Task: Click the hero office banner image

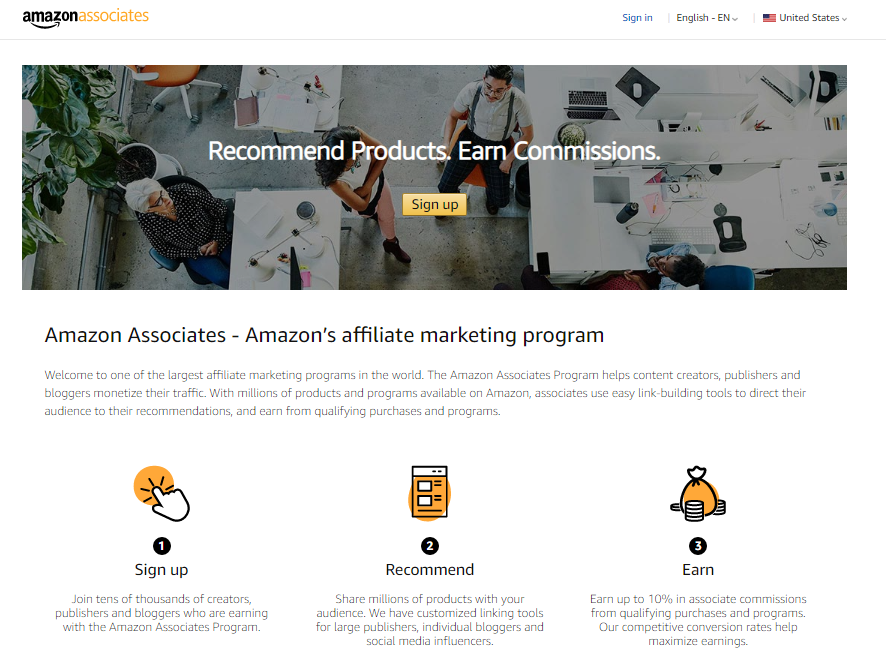Action: pyautogui.click(x=435, y=177)
